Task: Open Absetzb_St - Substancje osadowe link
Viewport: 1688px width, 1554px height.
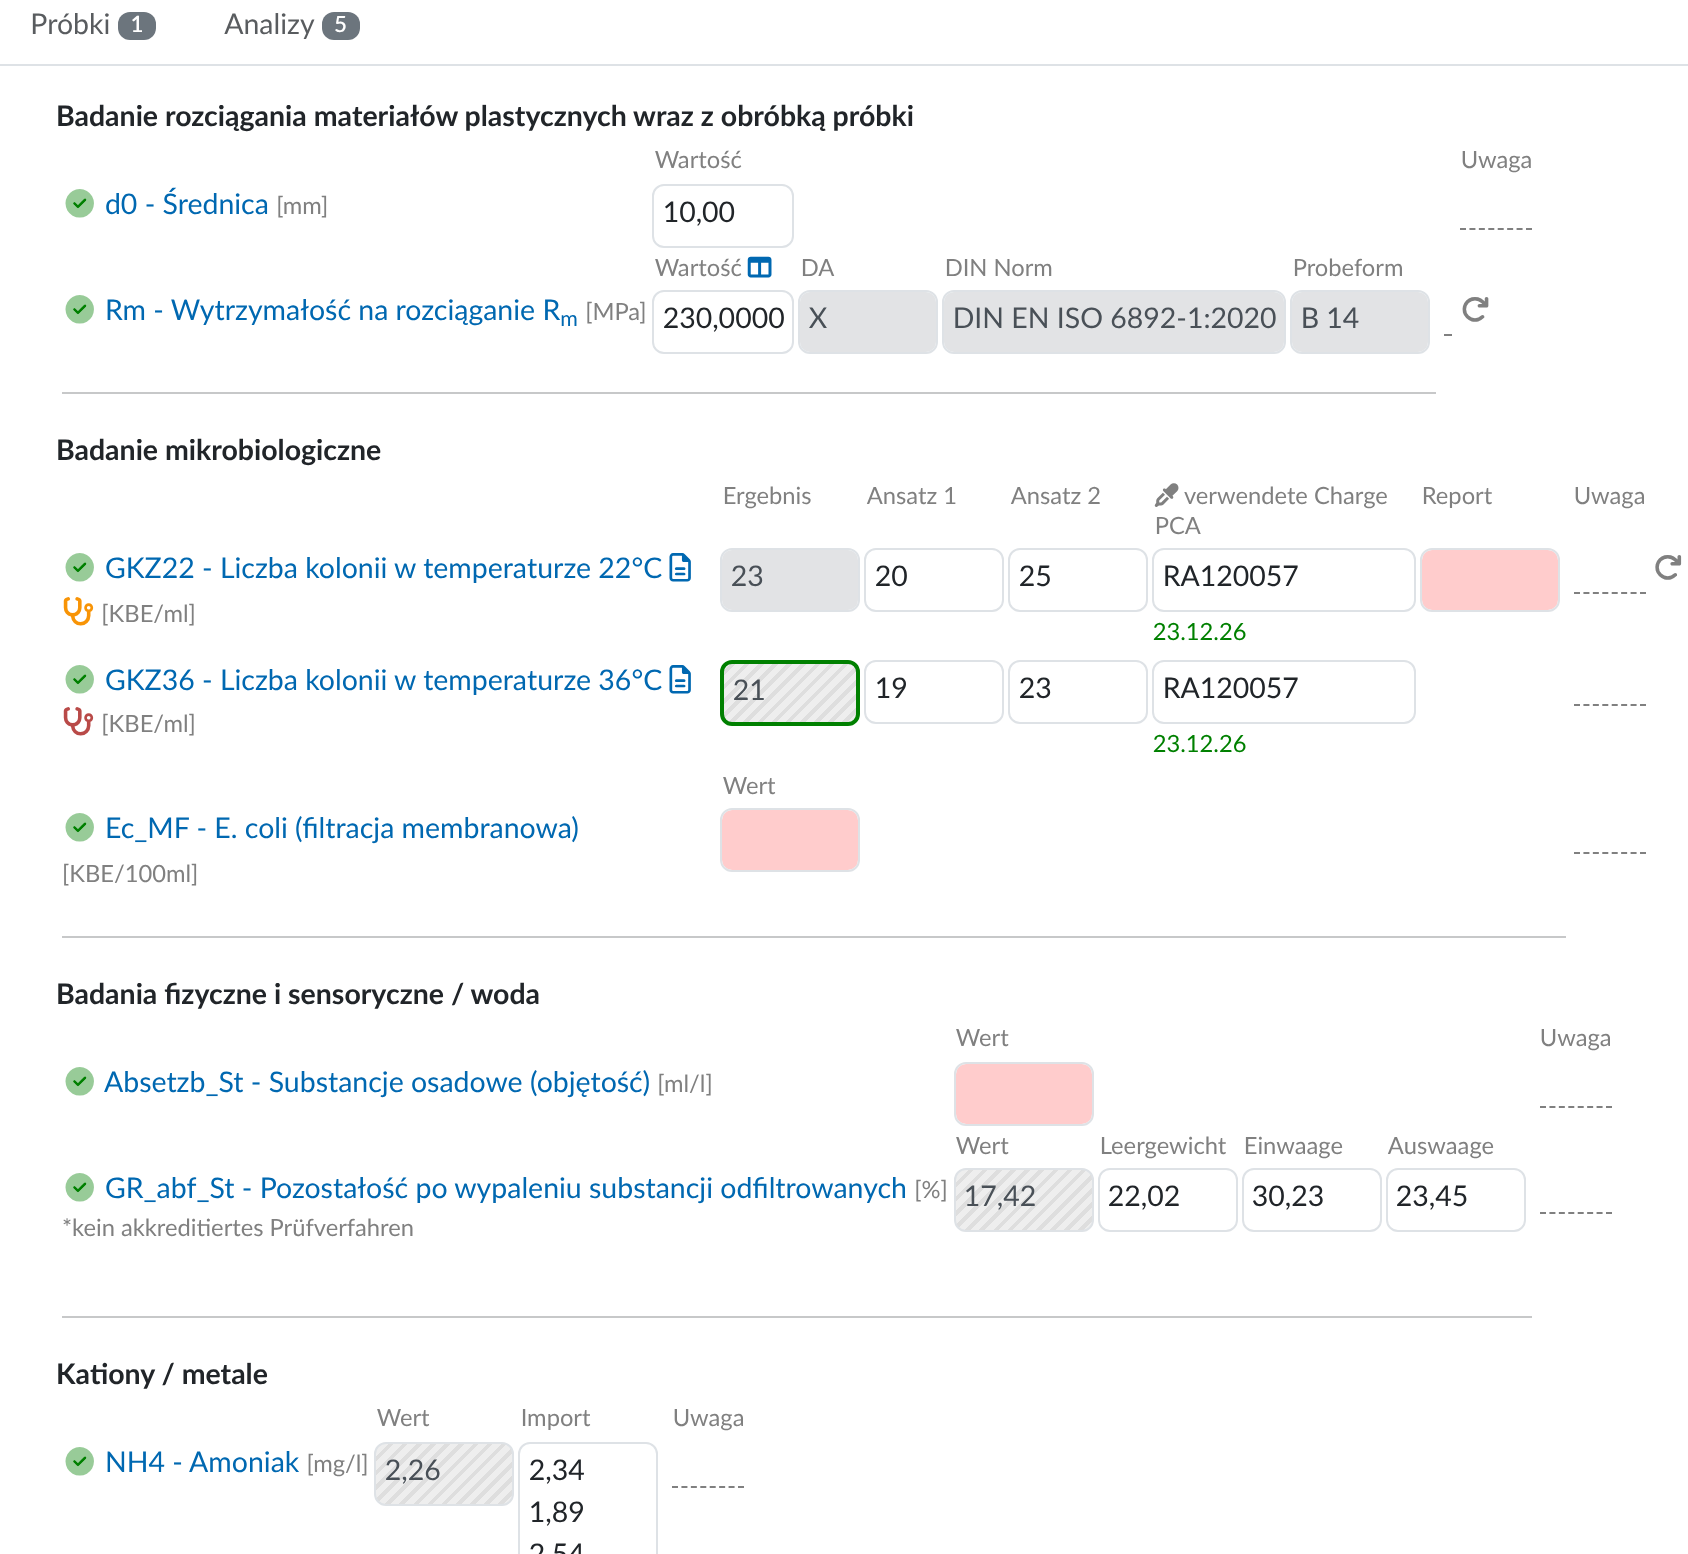Action: point(377,1082)
